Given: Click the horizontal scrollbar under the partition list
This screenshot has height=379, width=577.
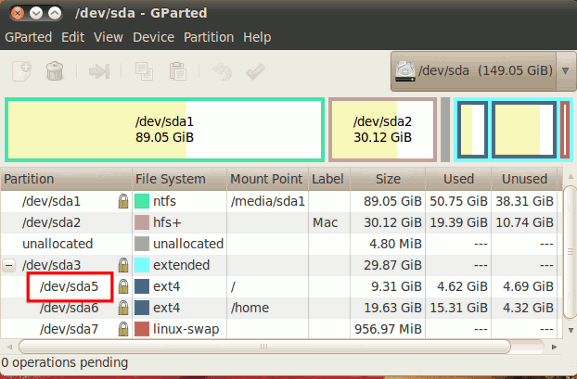Looking at the screenshot, I should (264, 347).
